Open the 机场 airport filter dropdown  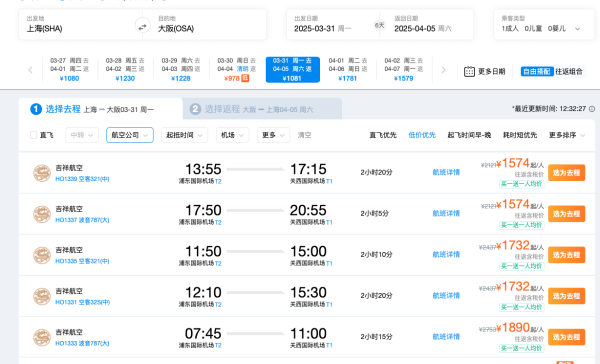pyautogui.click(x=232, y=135)
